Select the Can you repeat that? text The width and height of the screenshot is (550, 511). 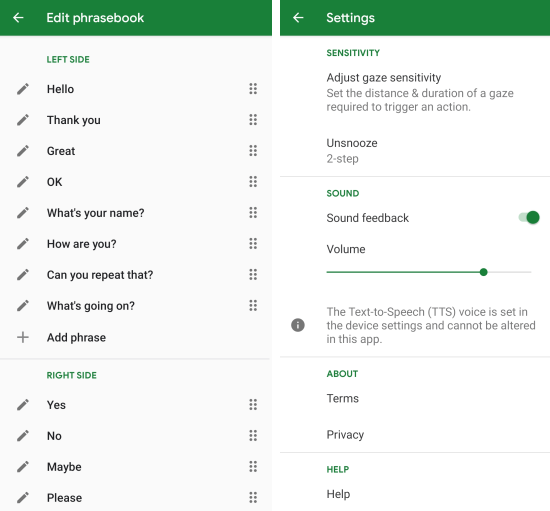tap(100, 275)
